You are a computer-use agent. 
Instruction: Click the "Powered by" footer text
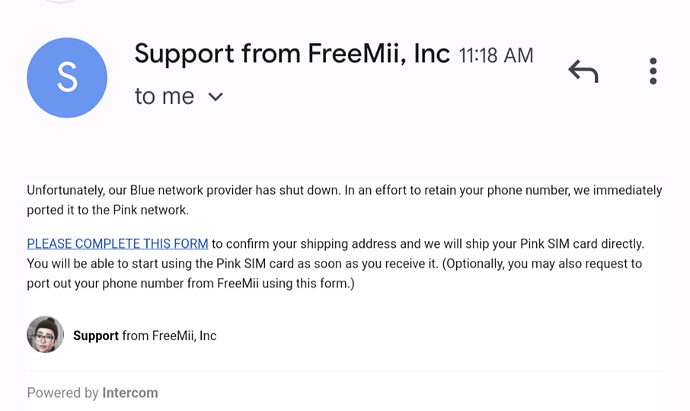coord(62,393)
